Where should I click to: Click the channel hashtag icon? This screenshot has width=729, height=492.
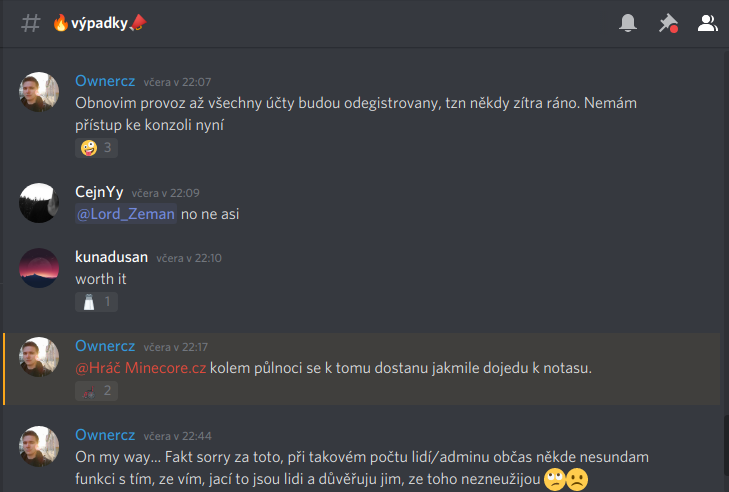click(x=31, y=23)
